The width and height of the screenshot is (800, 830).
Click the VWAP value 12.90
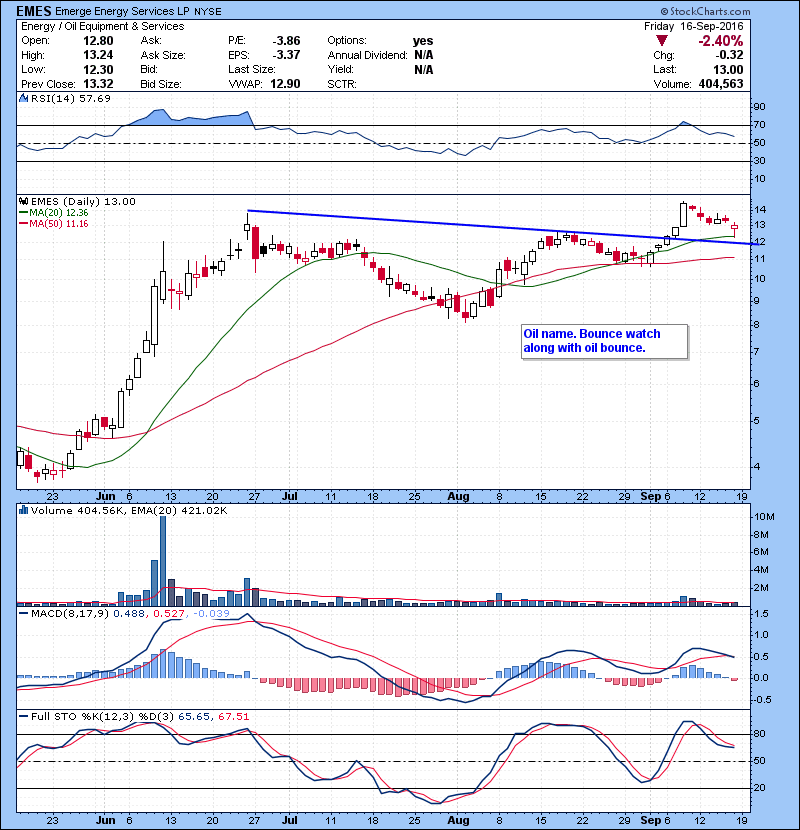285,84
